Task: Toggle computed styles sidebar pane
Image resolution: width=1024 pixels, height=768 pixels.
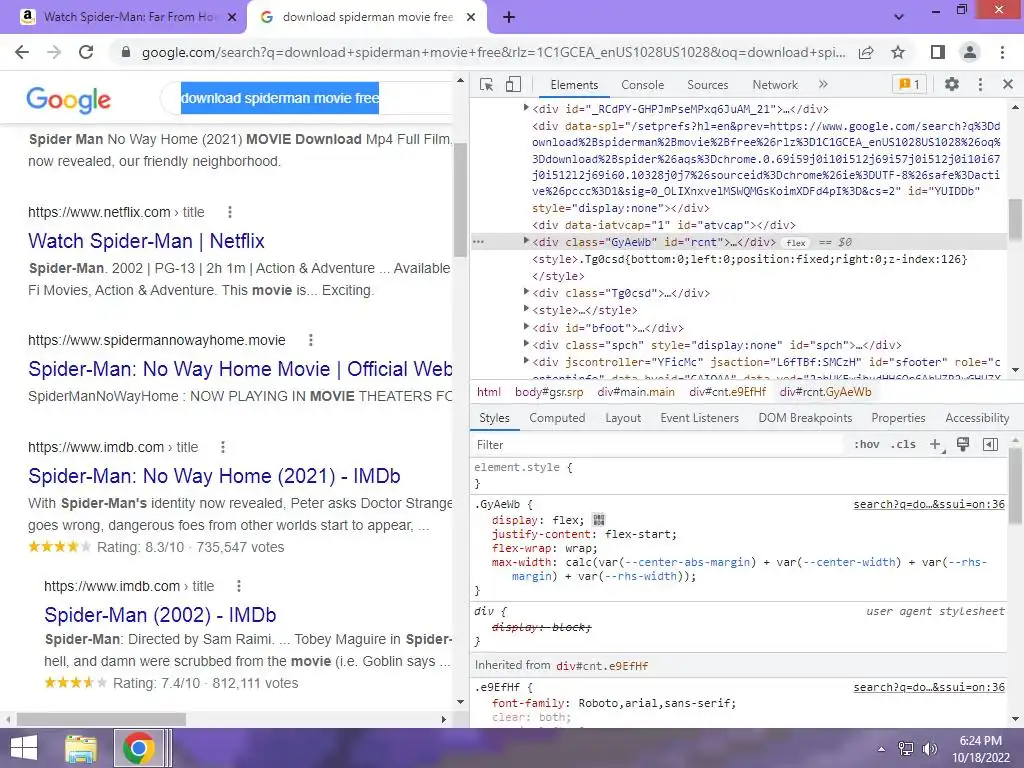Action: 990,445
